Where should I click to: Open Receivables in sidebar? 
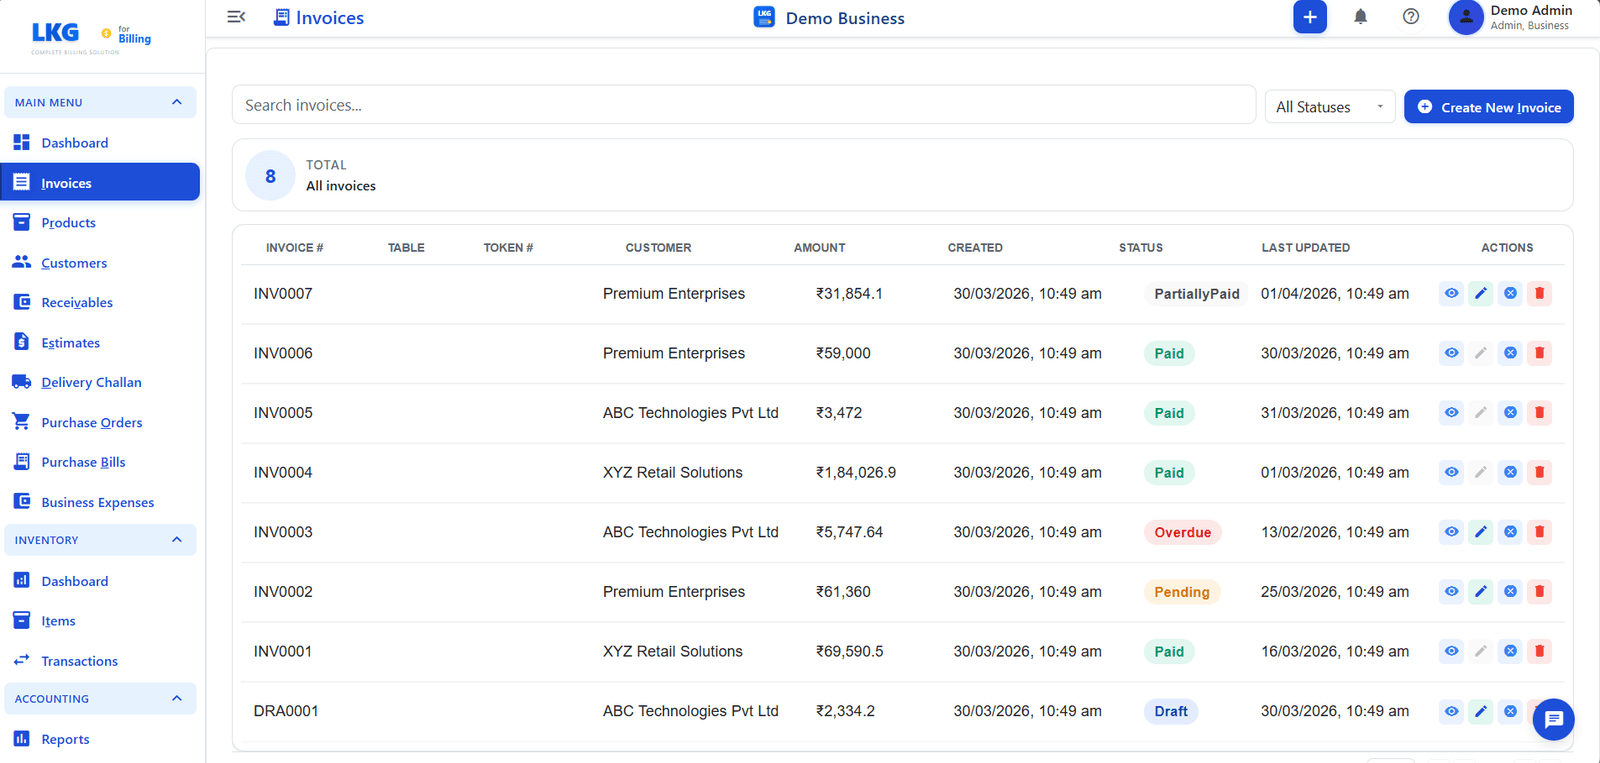coord(100,303)
